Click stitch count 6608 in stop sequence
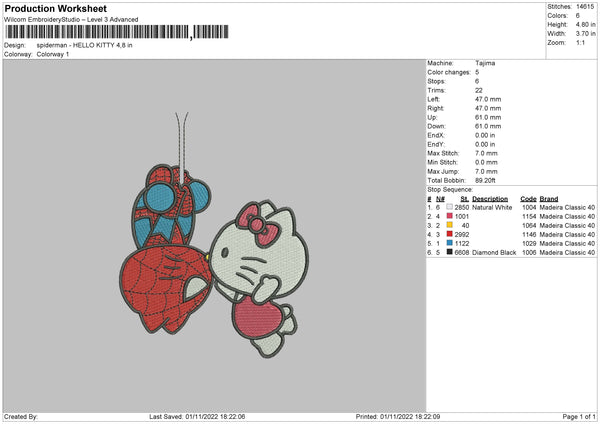 pos(461,253)
